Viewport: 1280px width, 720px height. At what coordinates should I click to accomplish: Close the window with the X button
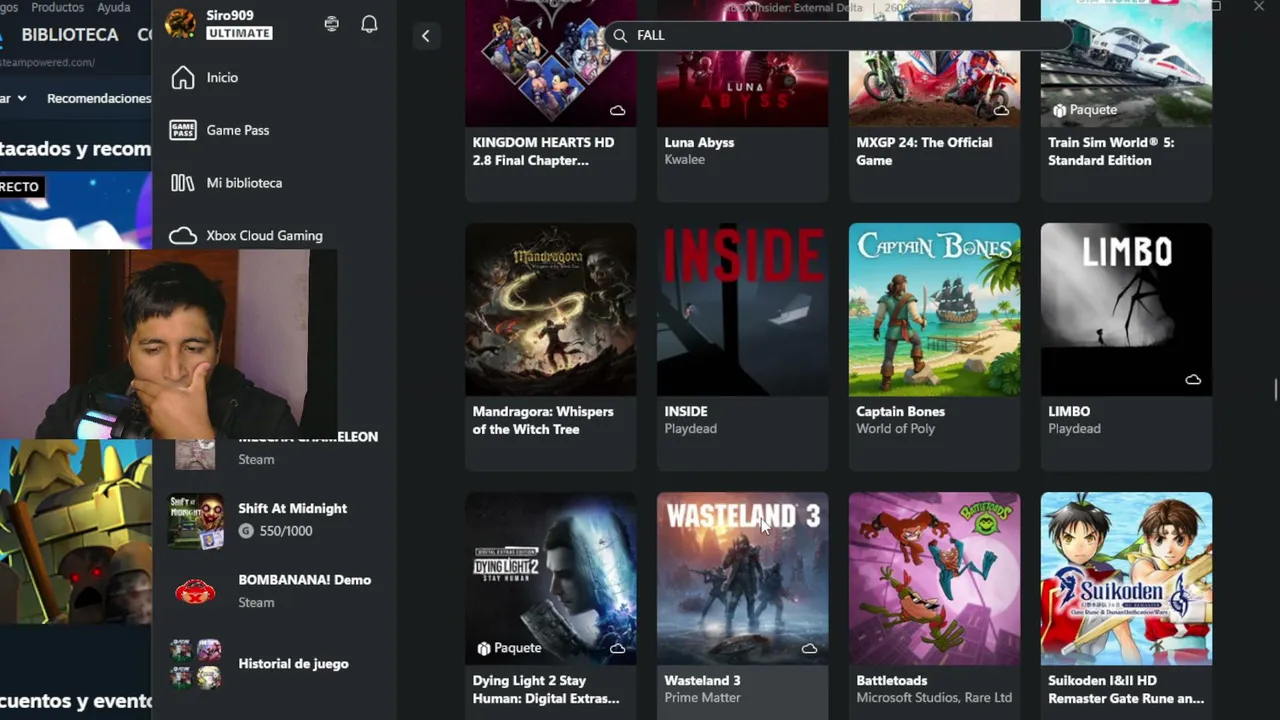click(1259, 7)
